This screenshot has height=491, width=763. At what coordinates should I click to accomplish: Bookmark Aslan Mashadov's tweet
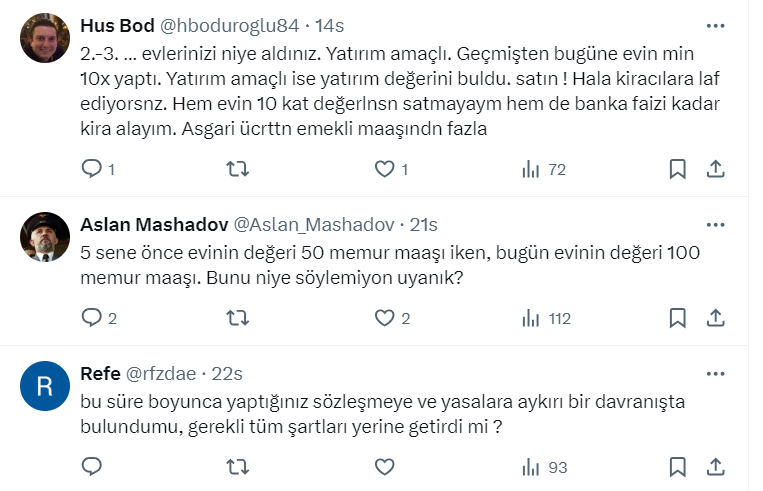[x=677, y=318]
